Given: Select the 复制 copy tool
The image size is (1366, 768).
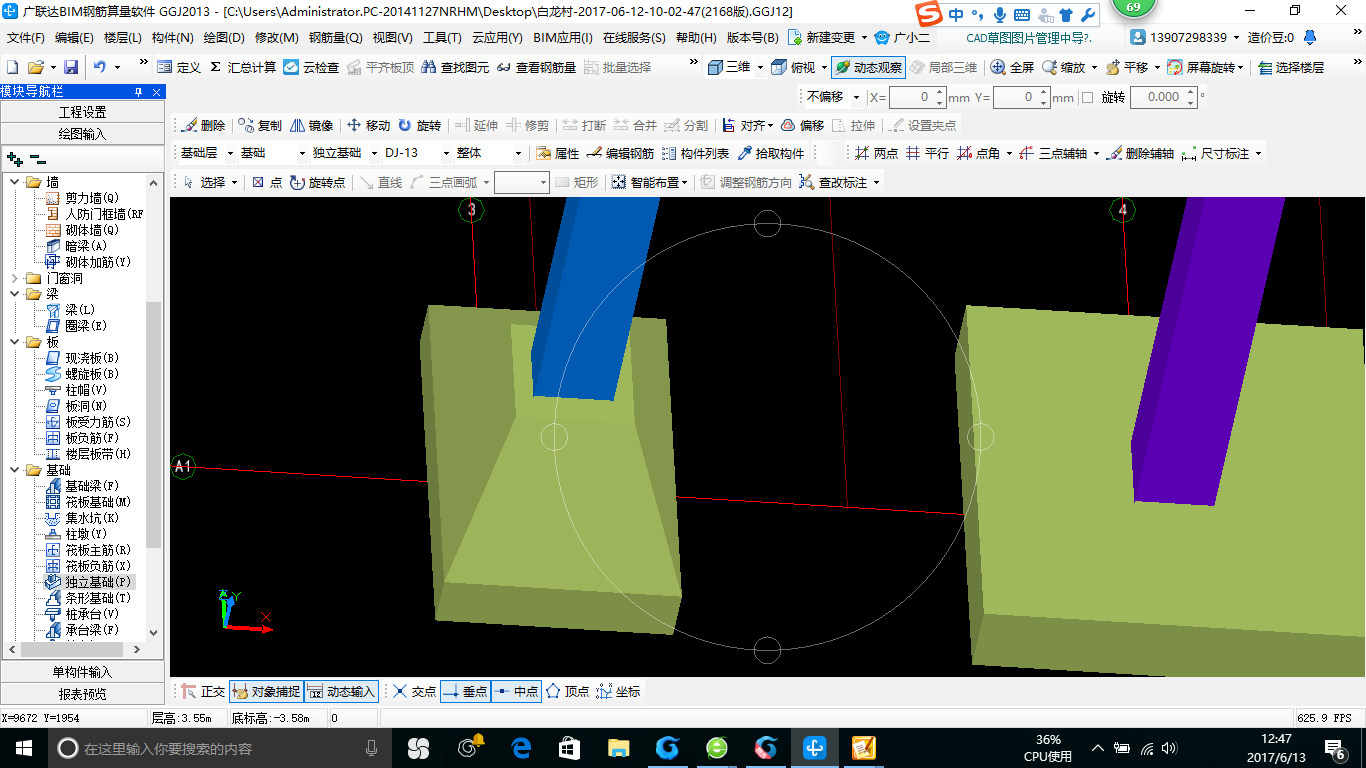Looking at the screenshot, I should tap(261, 125).
